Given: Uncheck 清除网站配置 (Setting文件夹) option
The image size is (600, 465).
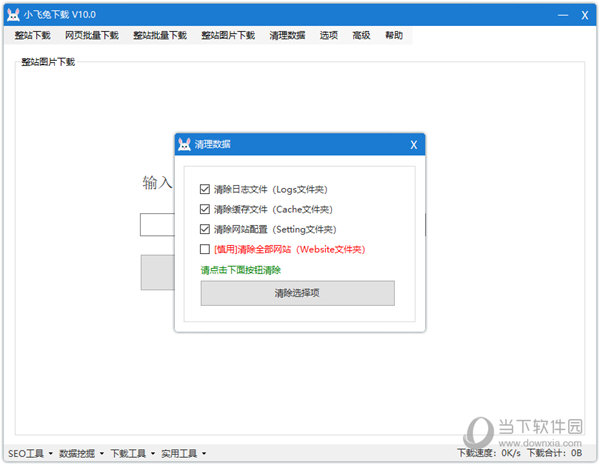Looking at the screenshot, I should [x=205, y=229].
